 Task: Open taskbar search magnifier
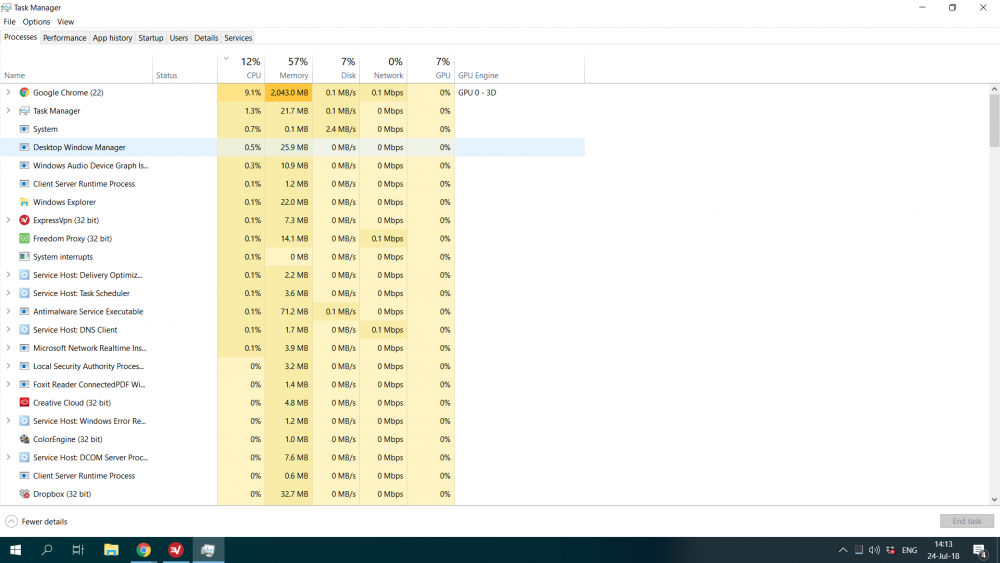[47, 550]
